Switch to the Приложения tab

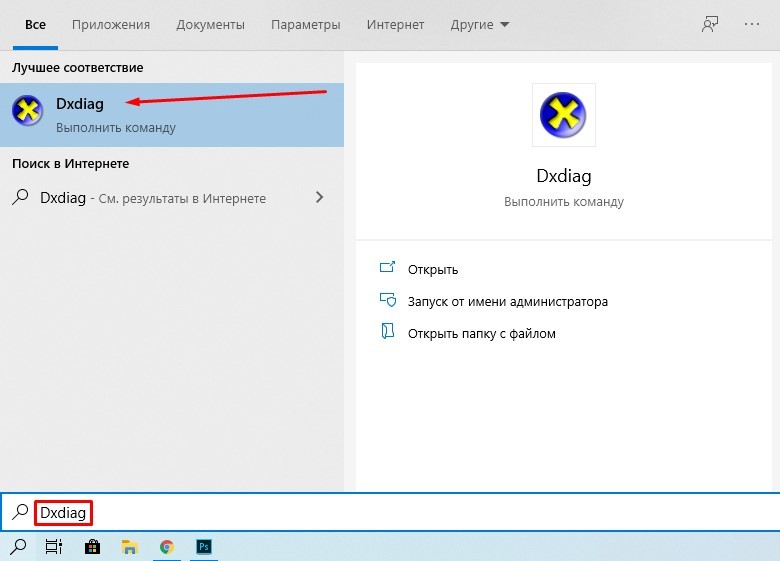coord(111,25)
